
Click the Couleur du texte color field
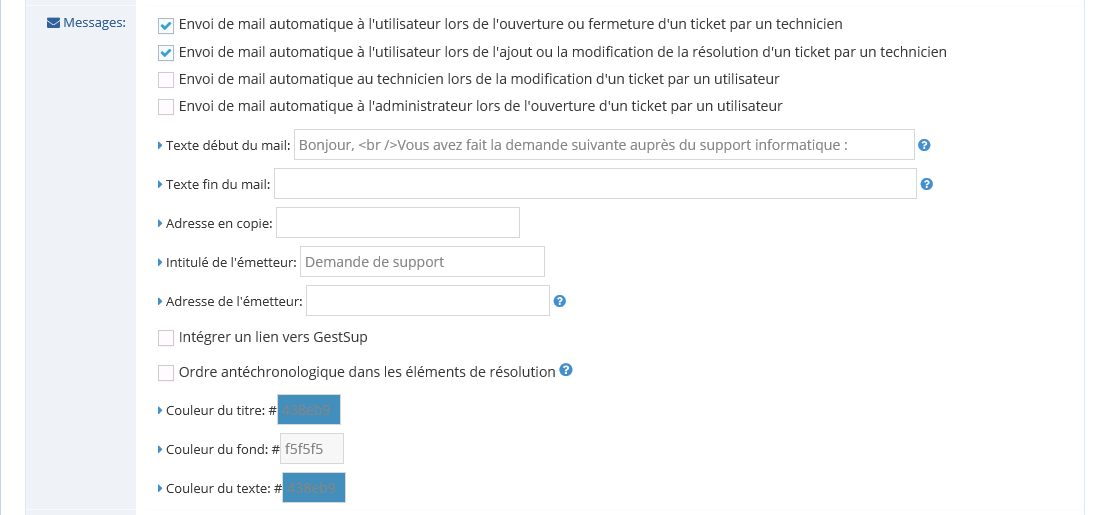point(314,488)
